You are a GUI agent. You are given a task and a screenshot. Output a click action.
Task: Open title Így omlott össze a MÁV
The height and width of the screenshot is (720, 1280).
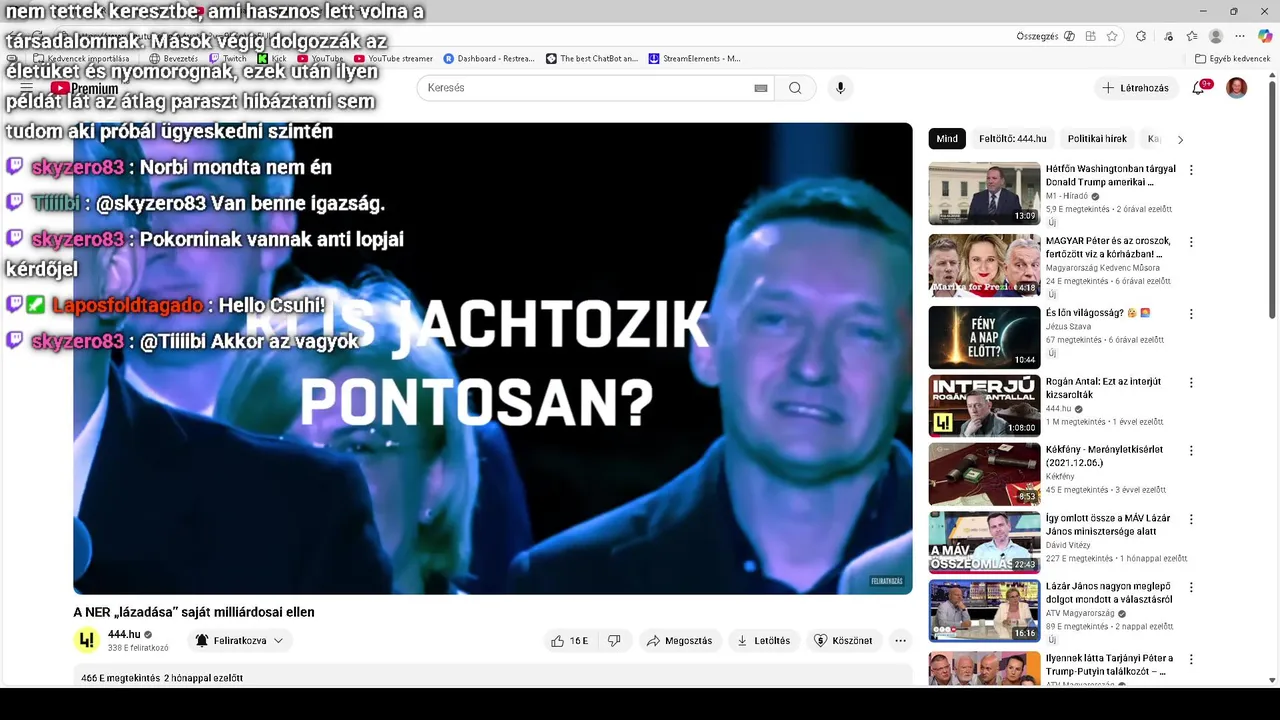click(1108, 525)
